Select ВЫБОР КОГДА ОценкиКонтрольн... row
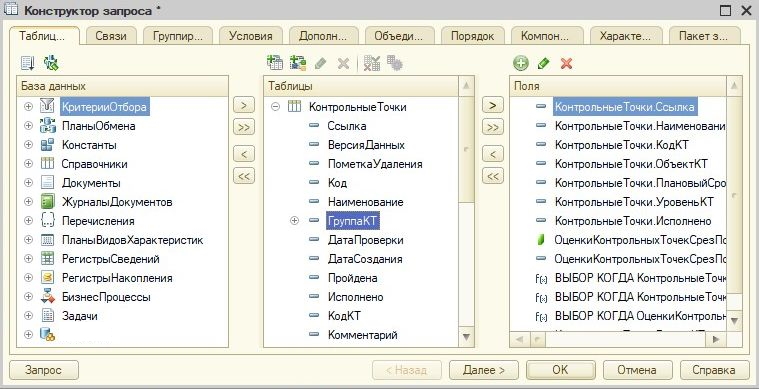This screenshot has width=759, height=389. click(640, 316)
